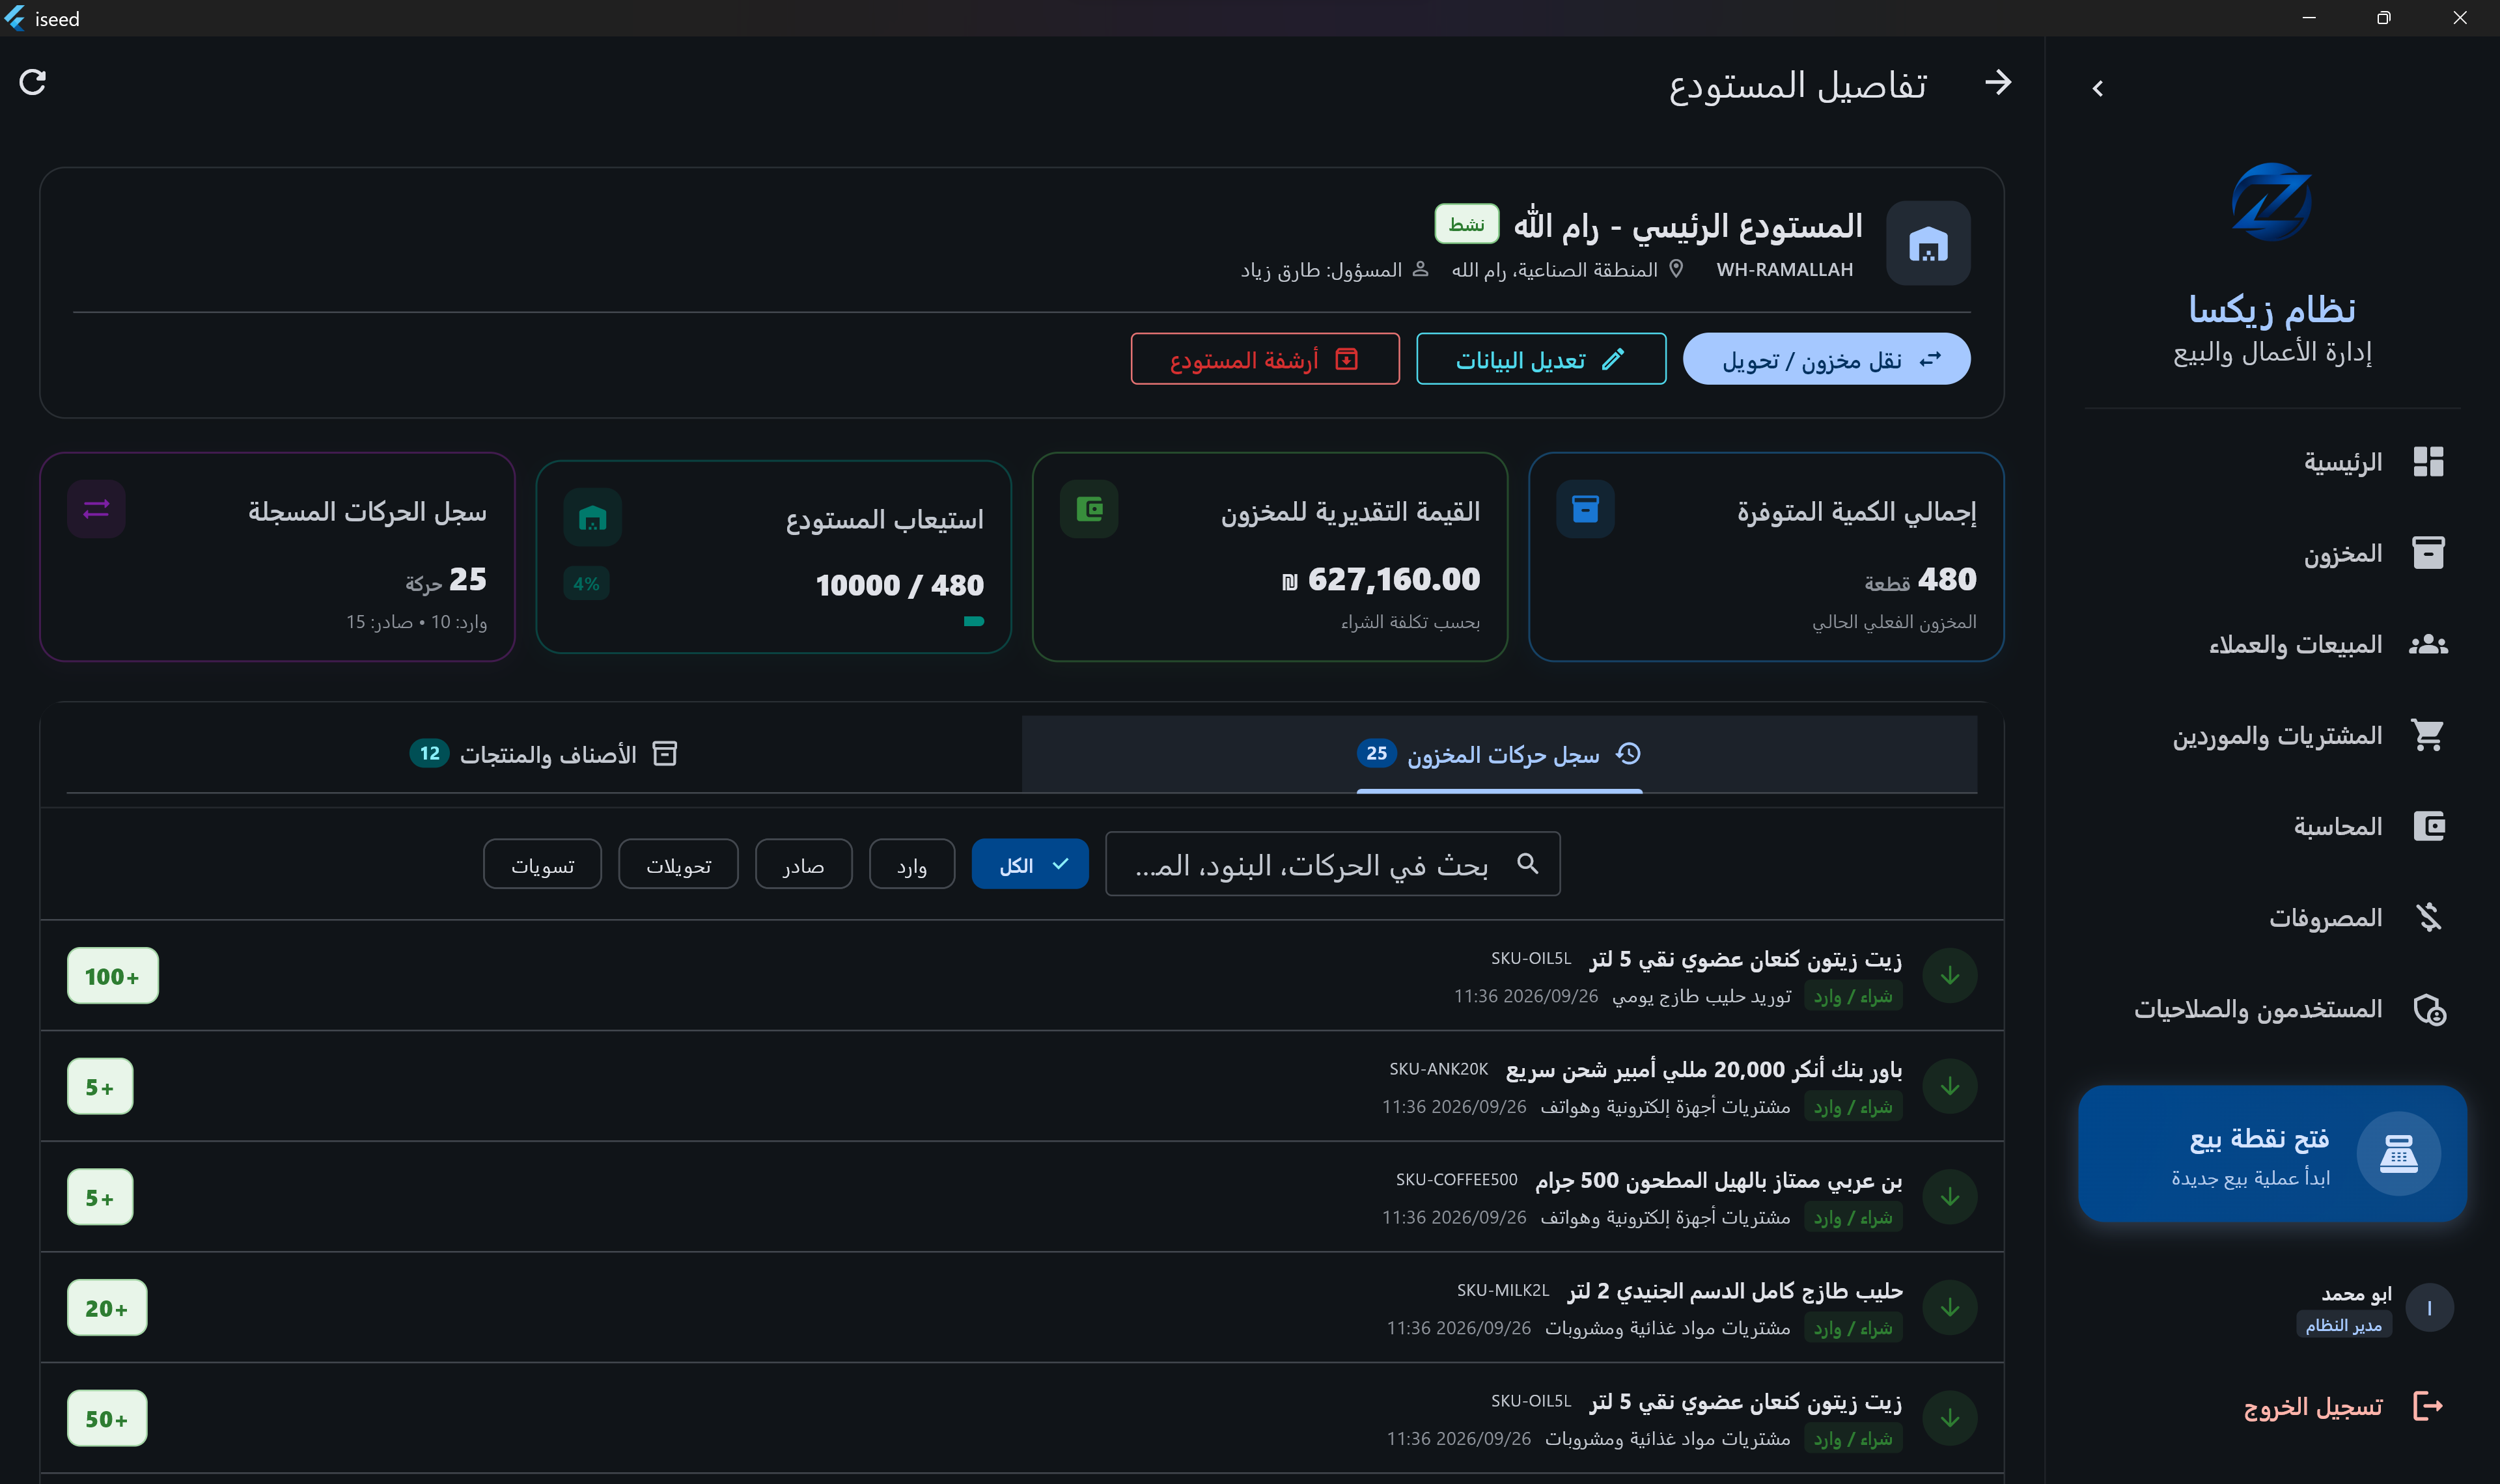
Task: Click the WH-RAMALLAH warehouse code
Action: pos(1784,270)
